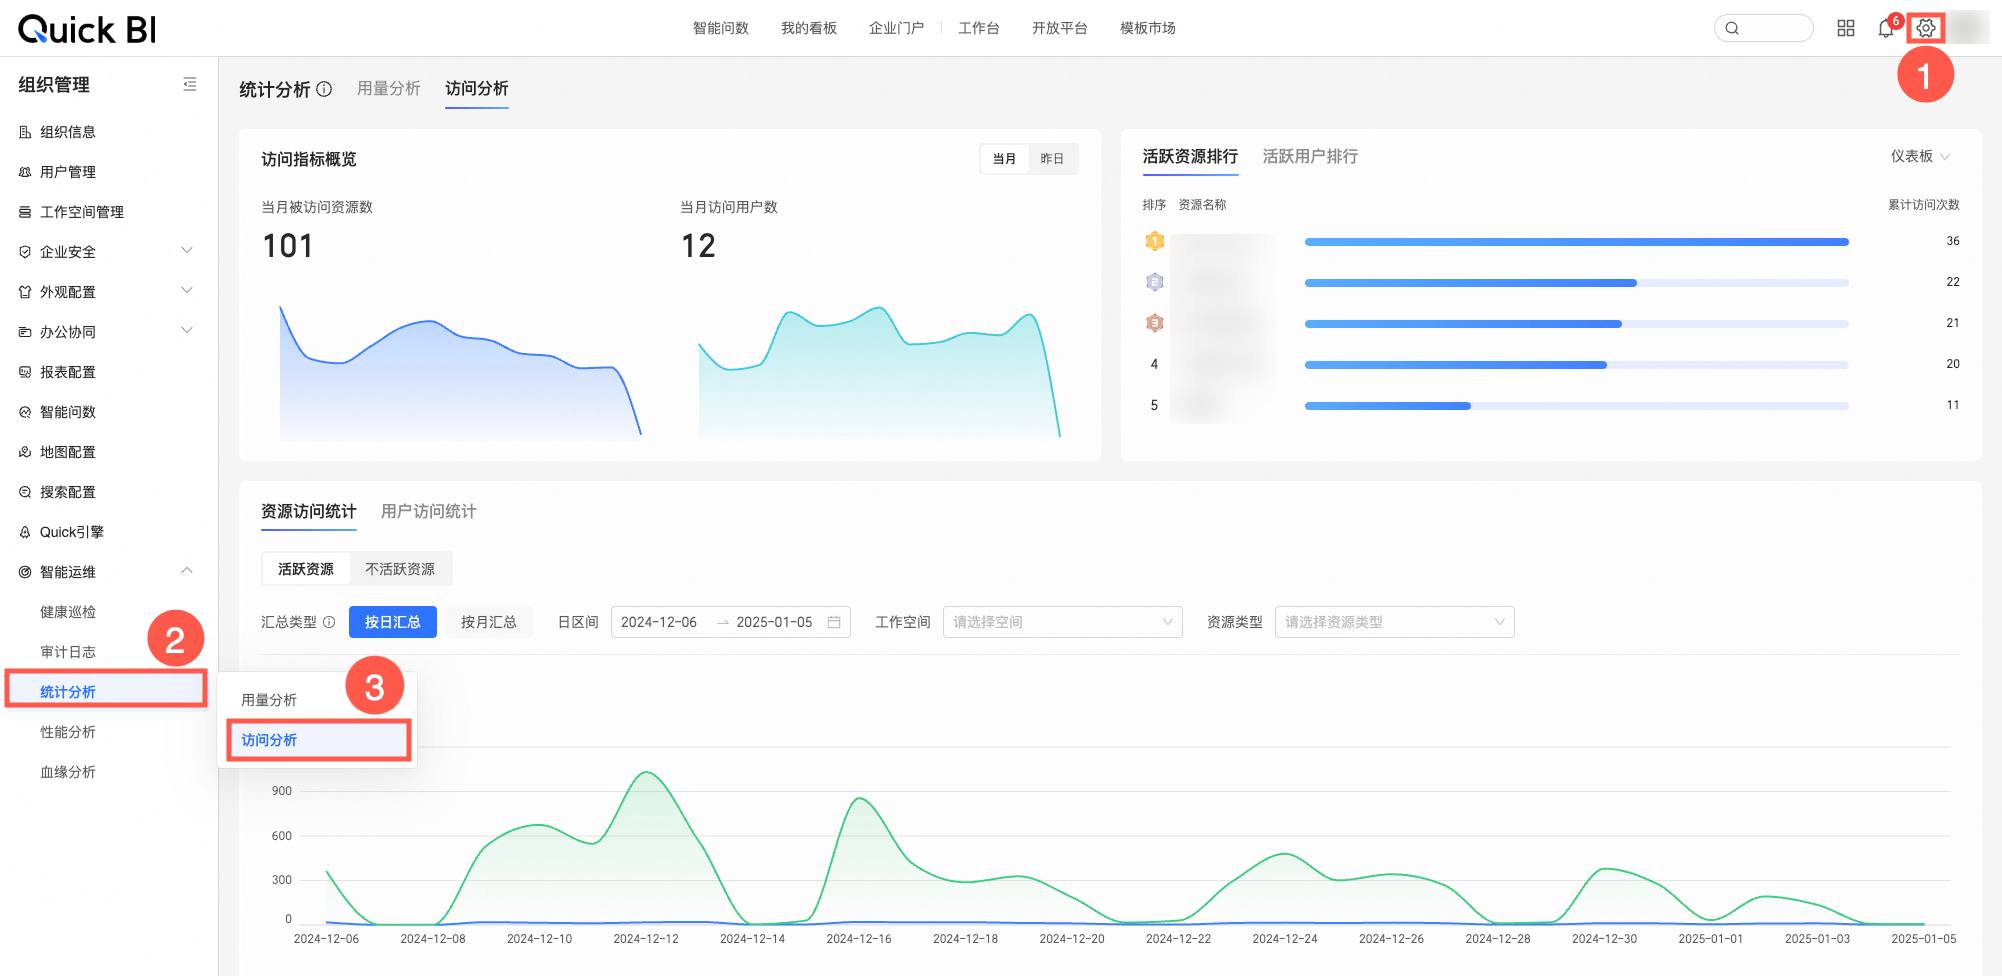Click the rank 1 progress bar (36)

click(x=1577, y=242)
